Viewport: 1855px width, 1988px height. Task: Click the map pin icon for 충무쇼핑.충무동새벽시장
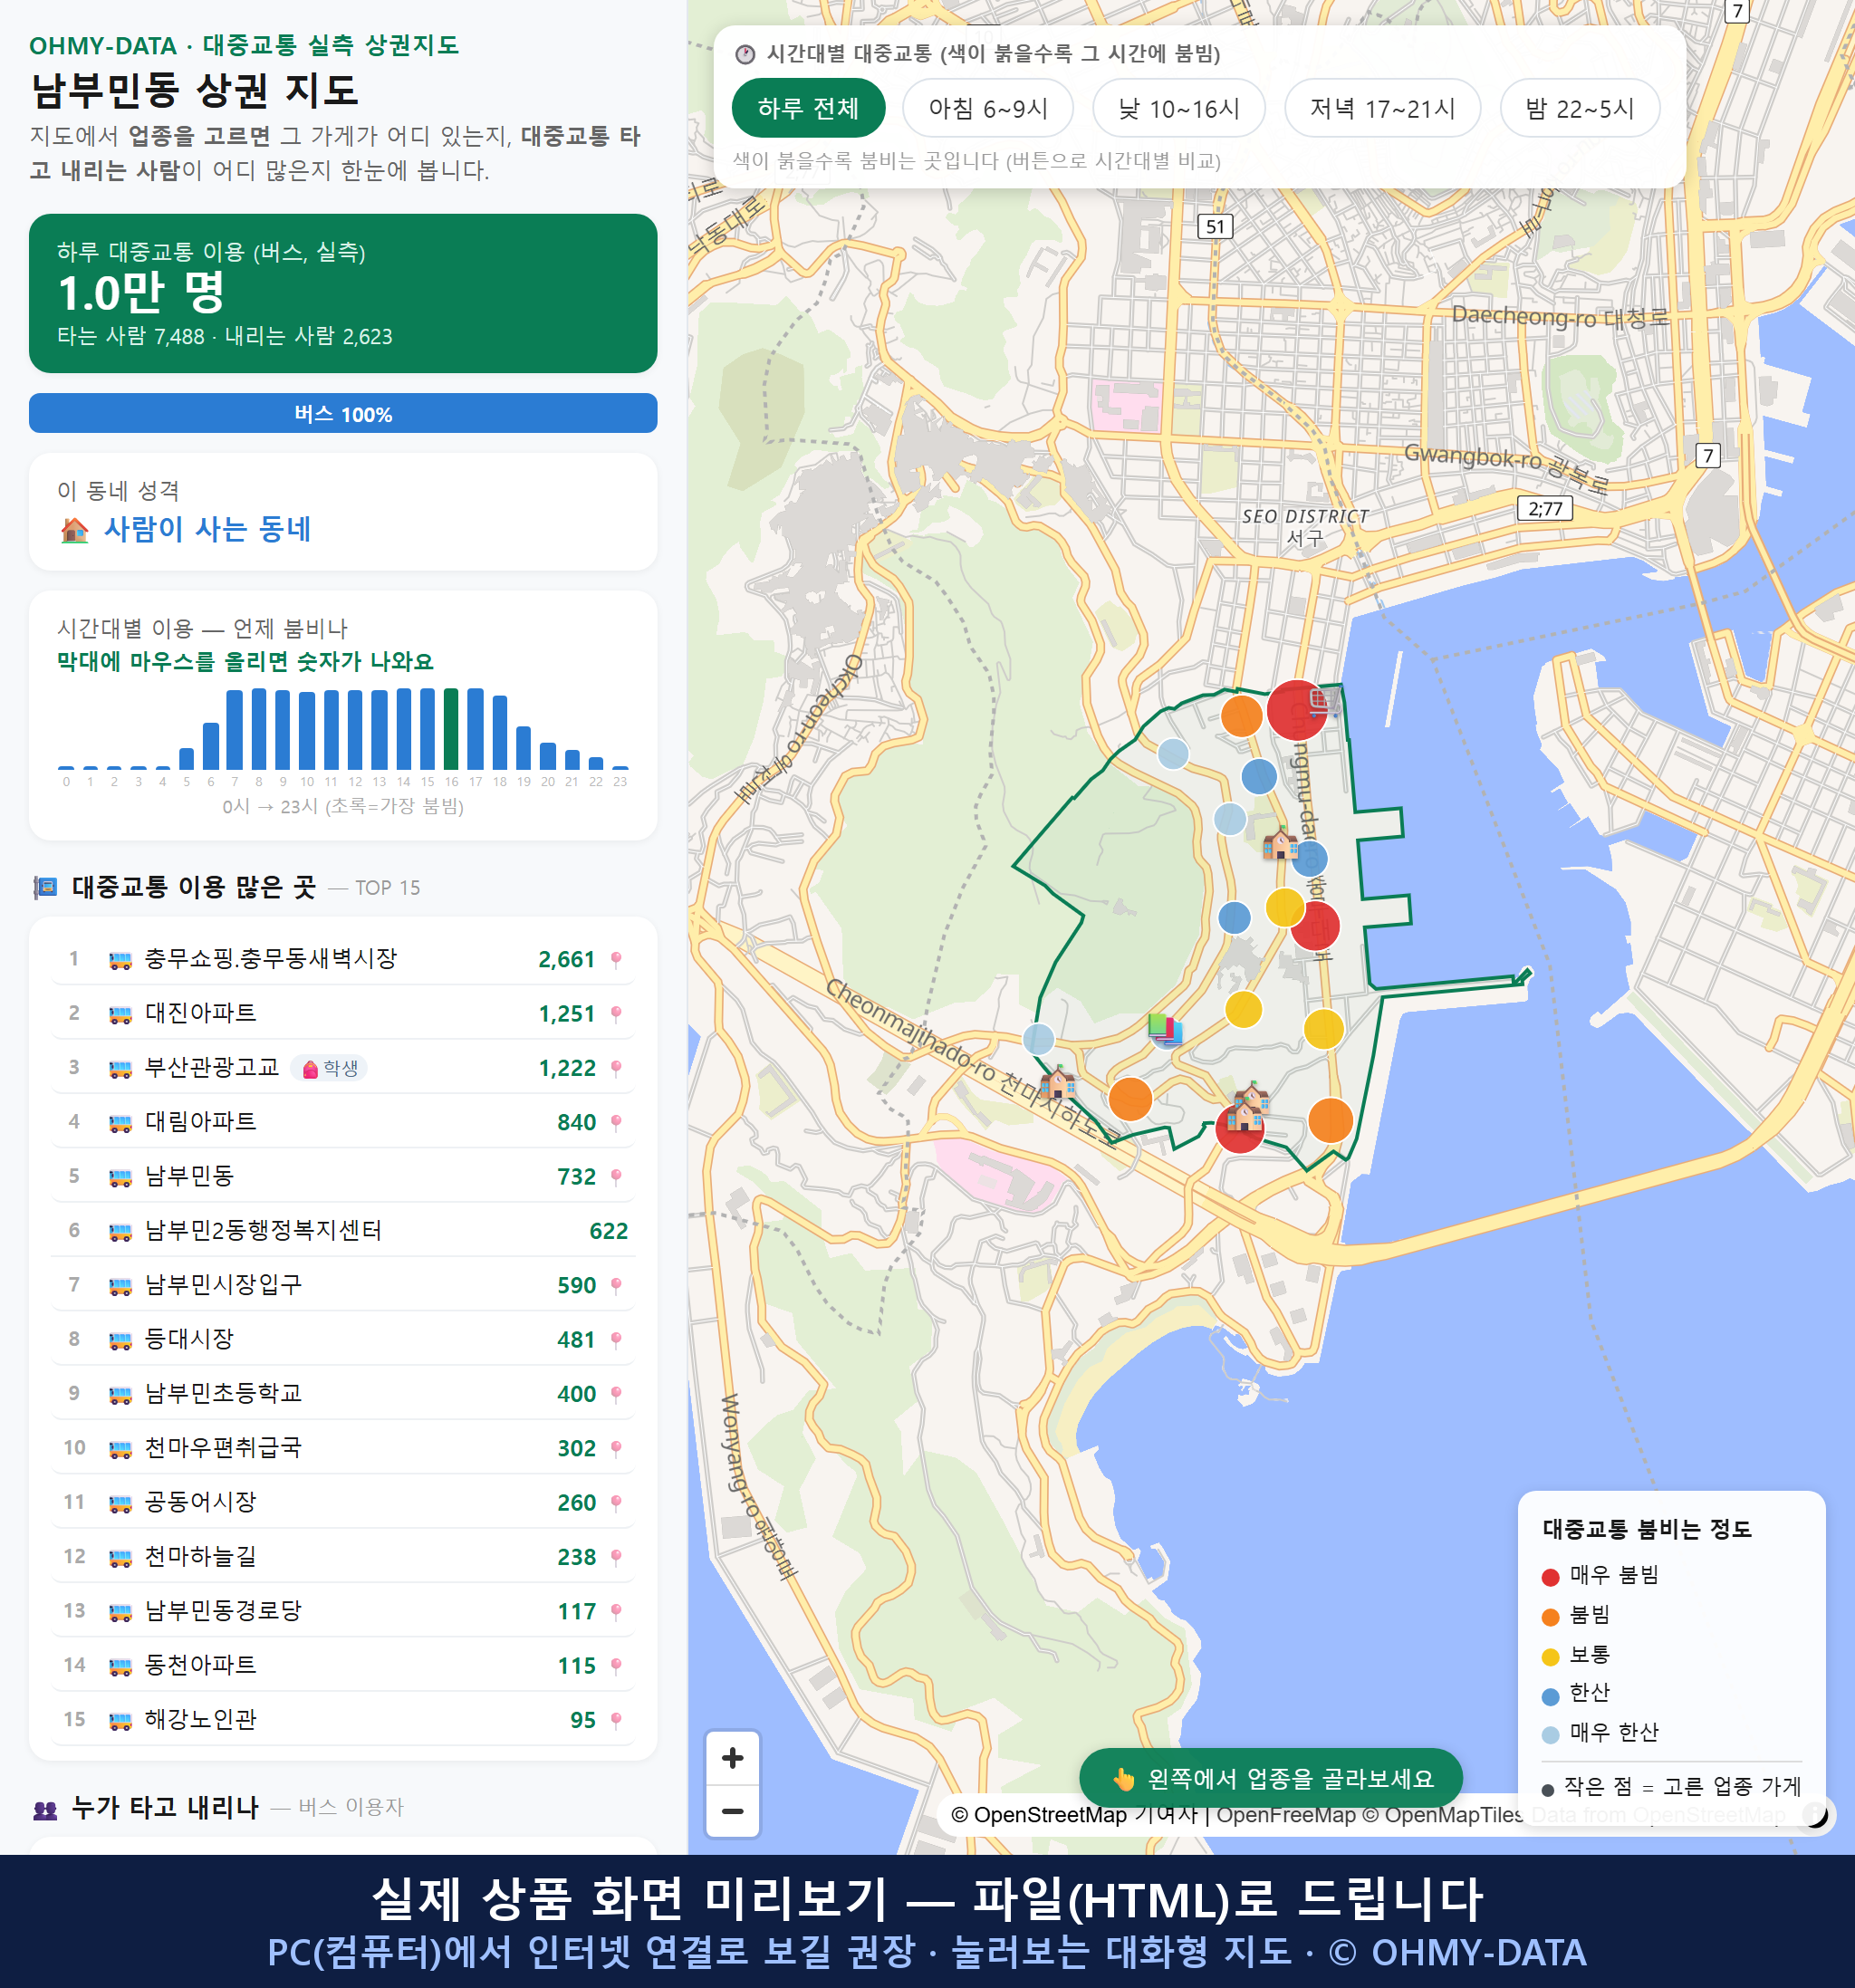pyautogui.click(x=616, y=959)
